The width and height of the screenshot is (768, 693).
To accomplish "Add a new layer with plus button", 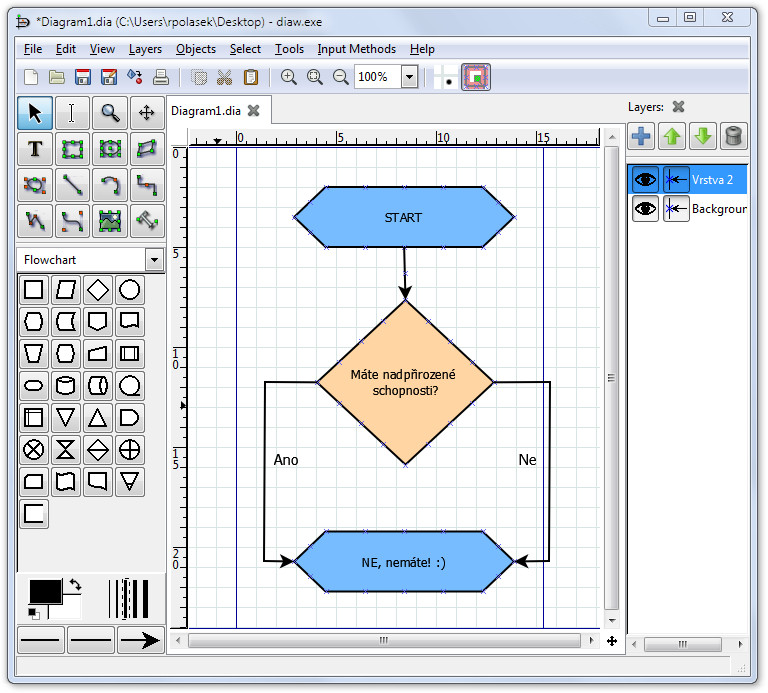I will 641,136.
